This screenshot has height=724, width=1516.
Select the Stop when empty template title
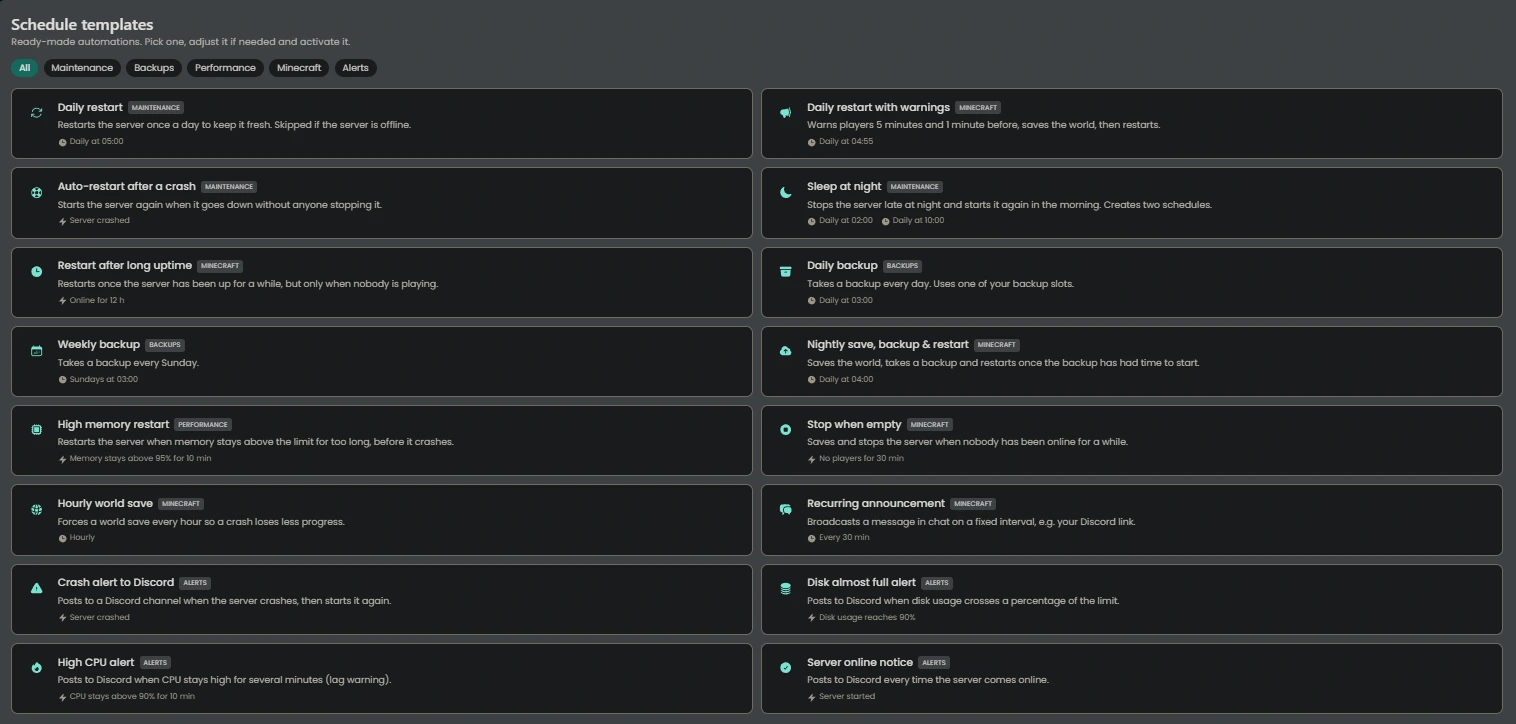pos(854,424)
